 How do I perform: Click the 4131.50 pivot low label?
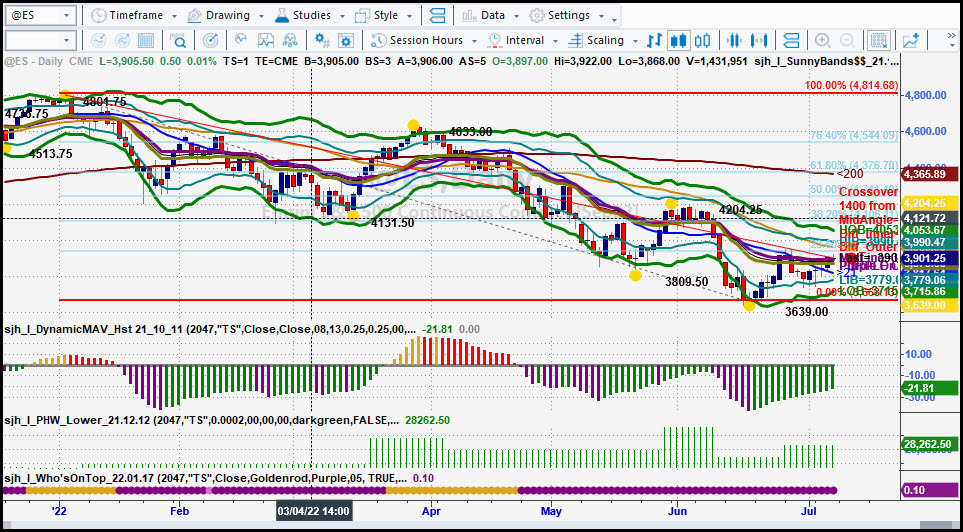coord(392,224)
